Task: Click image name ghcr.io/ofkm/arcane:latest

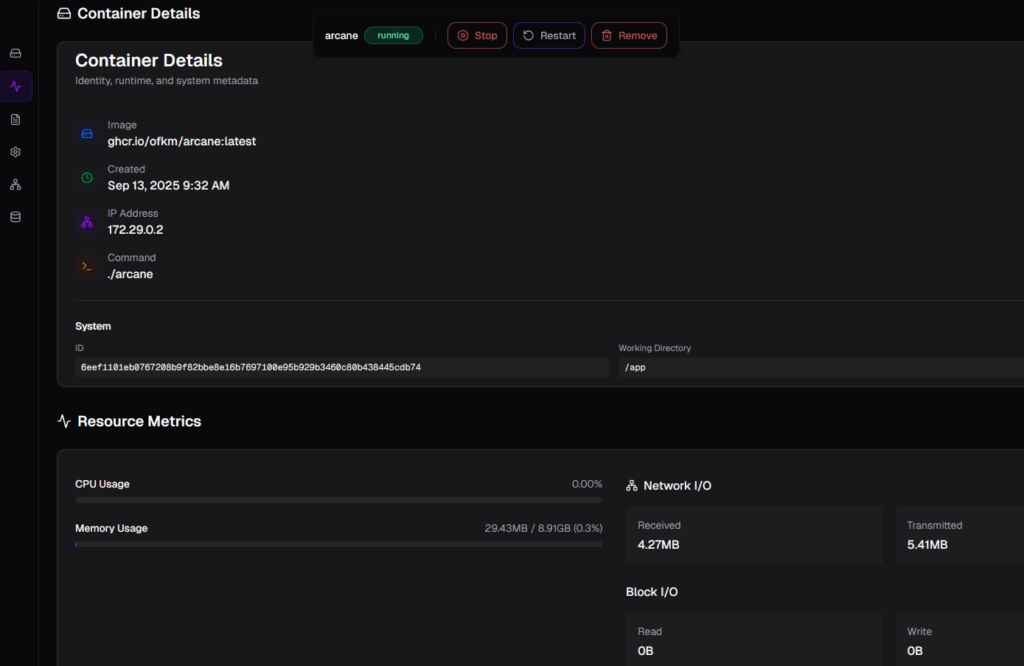Action: (x=182, y=141)
